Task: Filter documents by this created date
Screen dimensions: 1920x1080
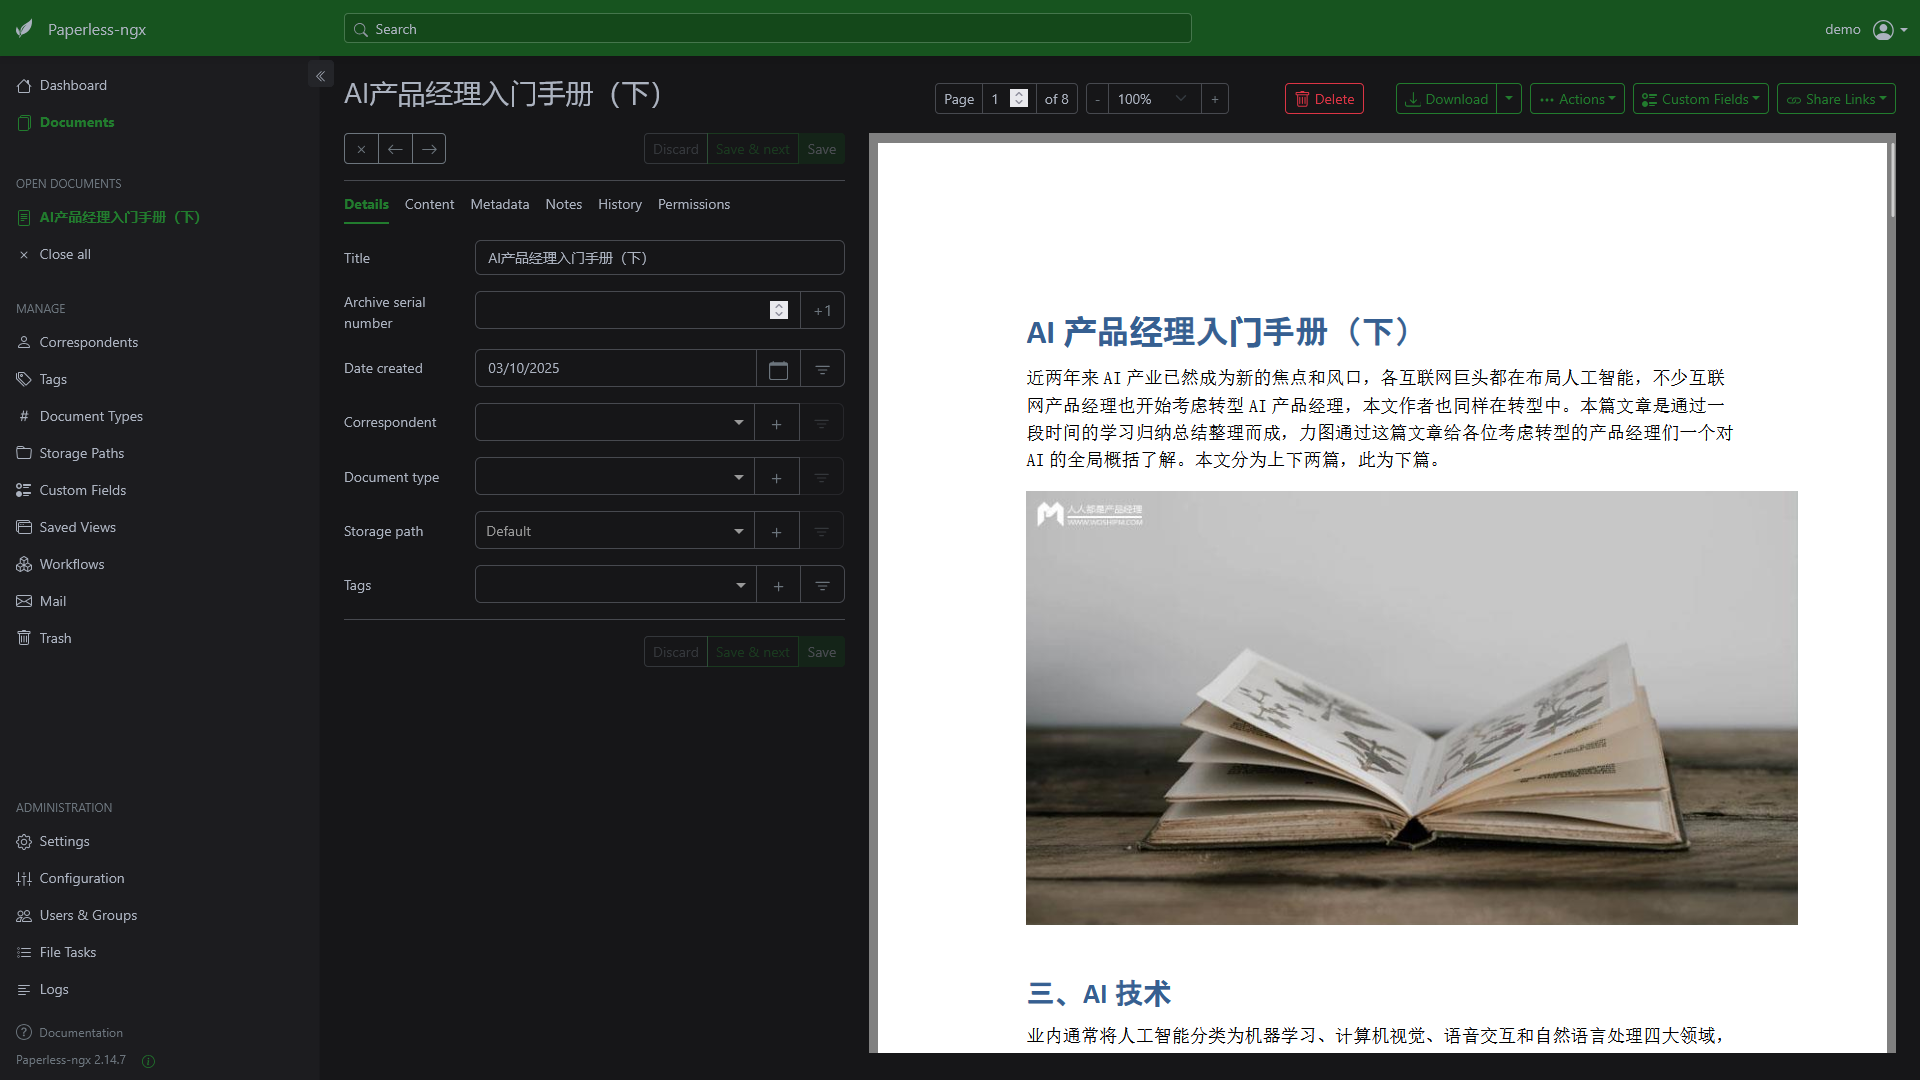Action: (822, 369)
